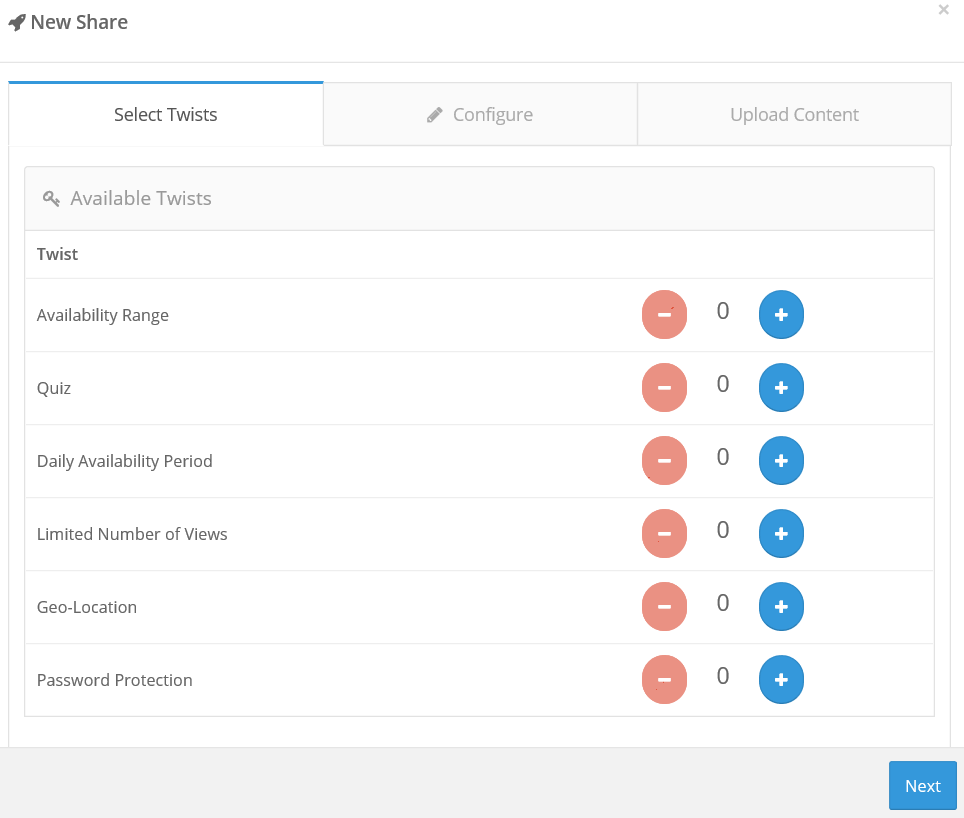Select the Quiz label
The height and width of the screenshot is (818, 964).
pos(54,388)
